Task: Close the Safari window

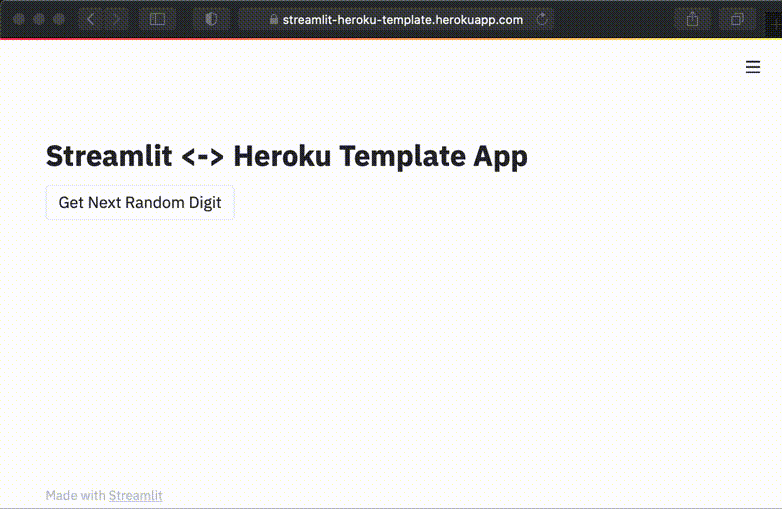Action: coord(19,19)
